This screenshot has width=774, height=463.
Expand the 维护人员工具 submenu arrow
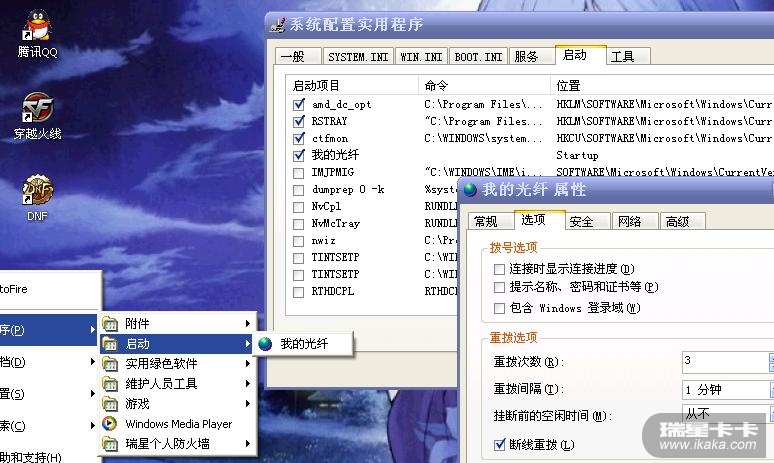click(248, 384)
